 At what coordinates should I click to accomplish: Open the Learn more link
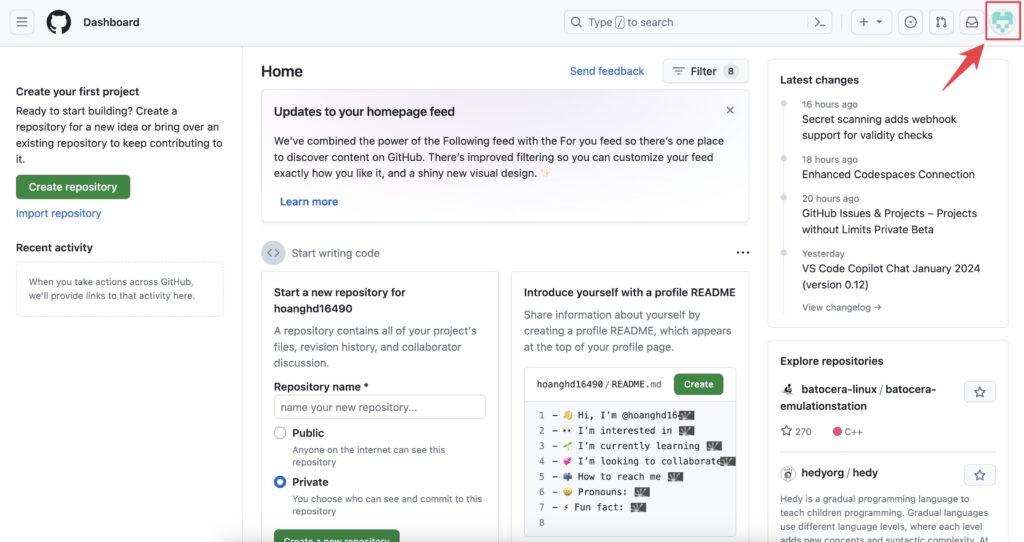[x=309, y=202]
